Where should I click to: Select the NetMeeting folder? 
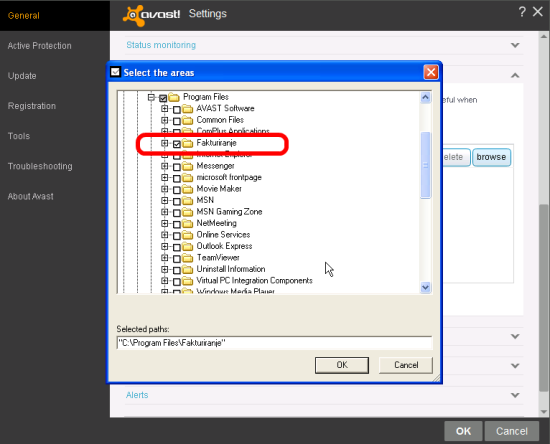(x=216, y=223)
